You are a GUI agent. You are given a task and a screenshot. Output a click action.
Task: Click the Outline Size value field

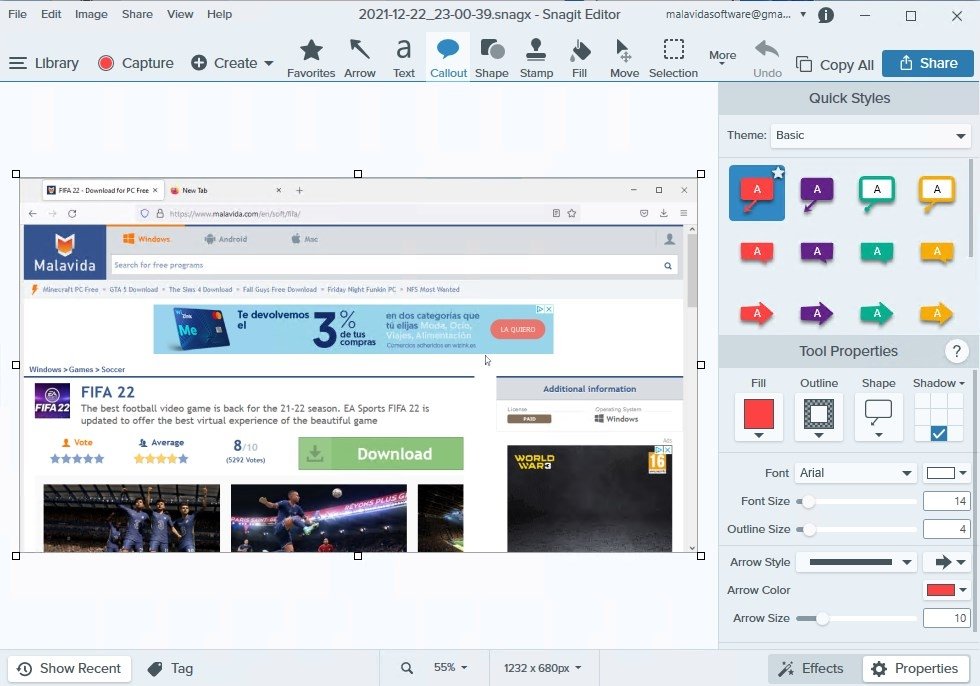(946, 529)
